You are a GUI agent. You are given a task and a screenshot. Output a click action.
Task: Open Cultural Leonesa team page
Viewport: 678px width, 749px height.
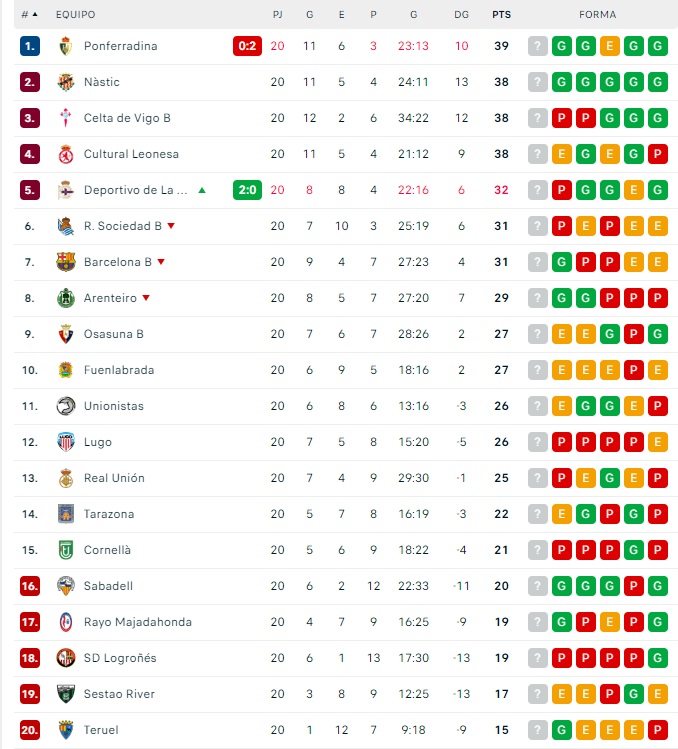coord(131,154)
